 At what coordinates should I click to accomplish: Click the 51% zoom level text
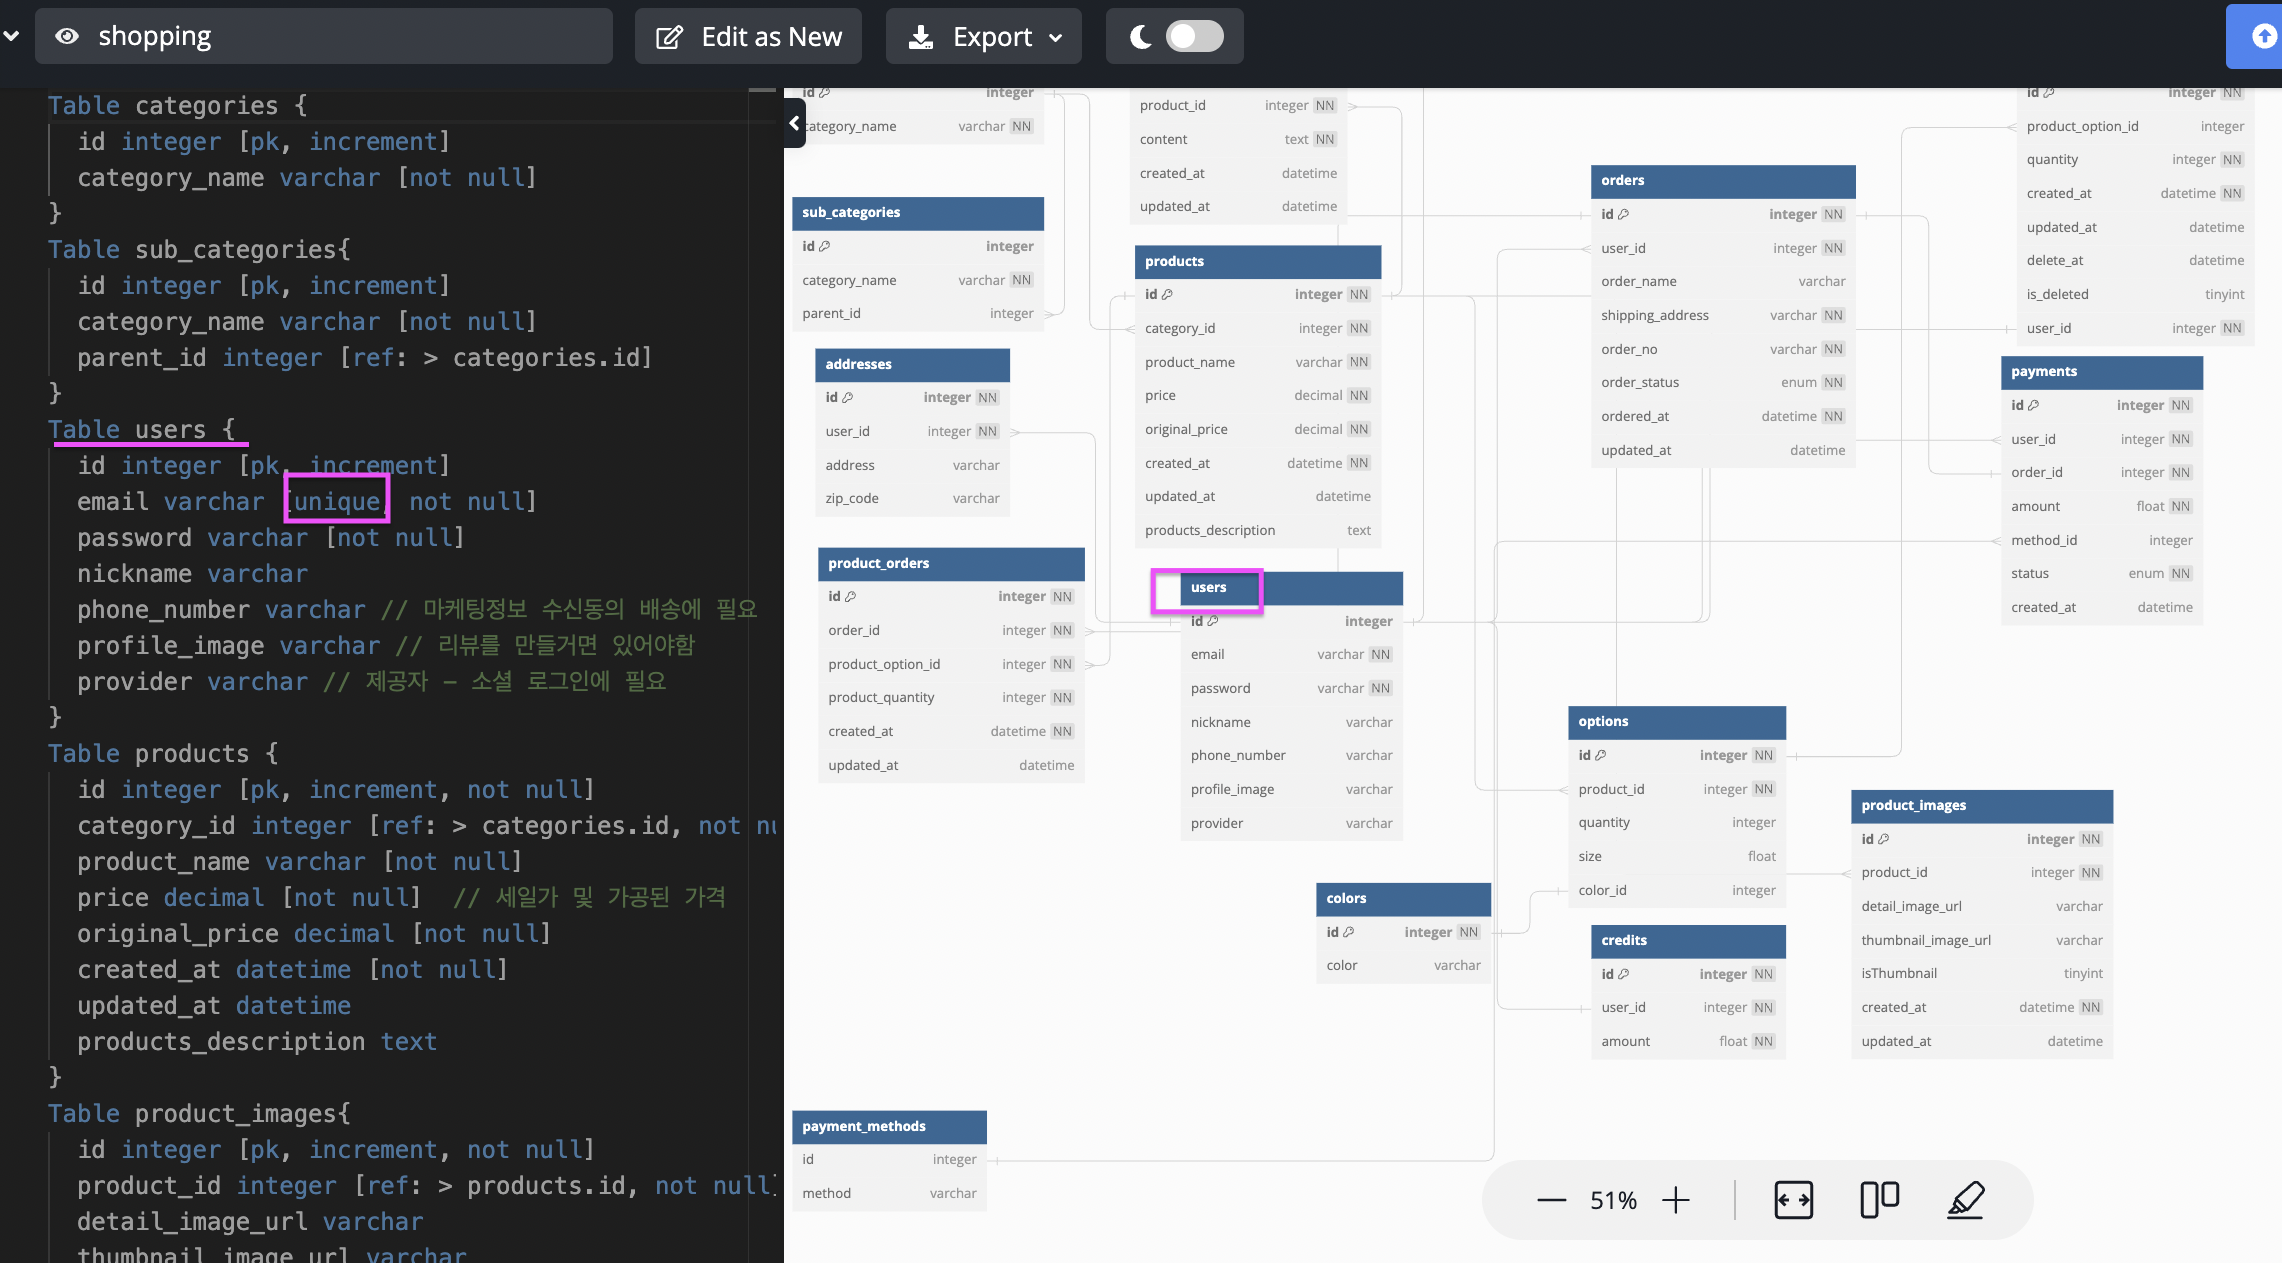point(1613,1200)
